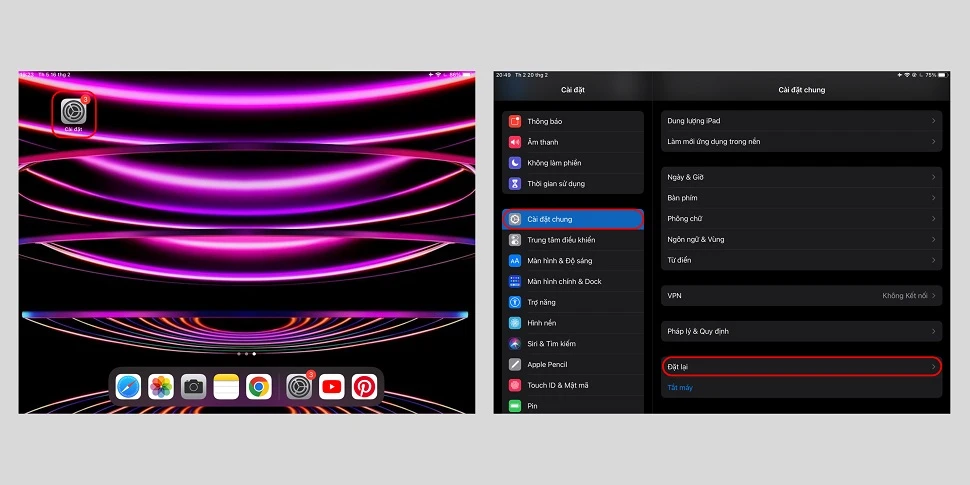Image resolution: width=970 pixels, height=485 pixels.
Task: Click the Âm thanh sound icon
Action: point(515,142)
